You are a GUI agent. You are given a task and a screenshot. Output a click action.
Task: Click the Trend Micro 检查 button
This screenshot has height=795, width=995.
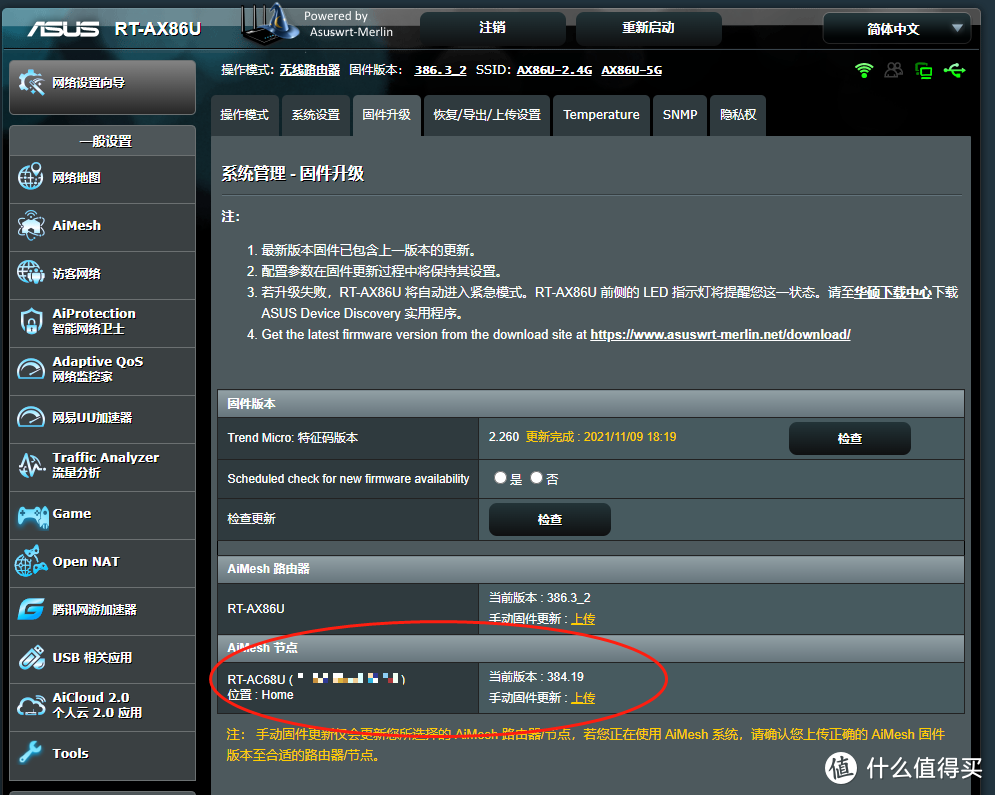pos(849,438)
